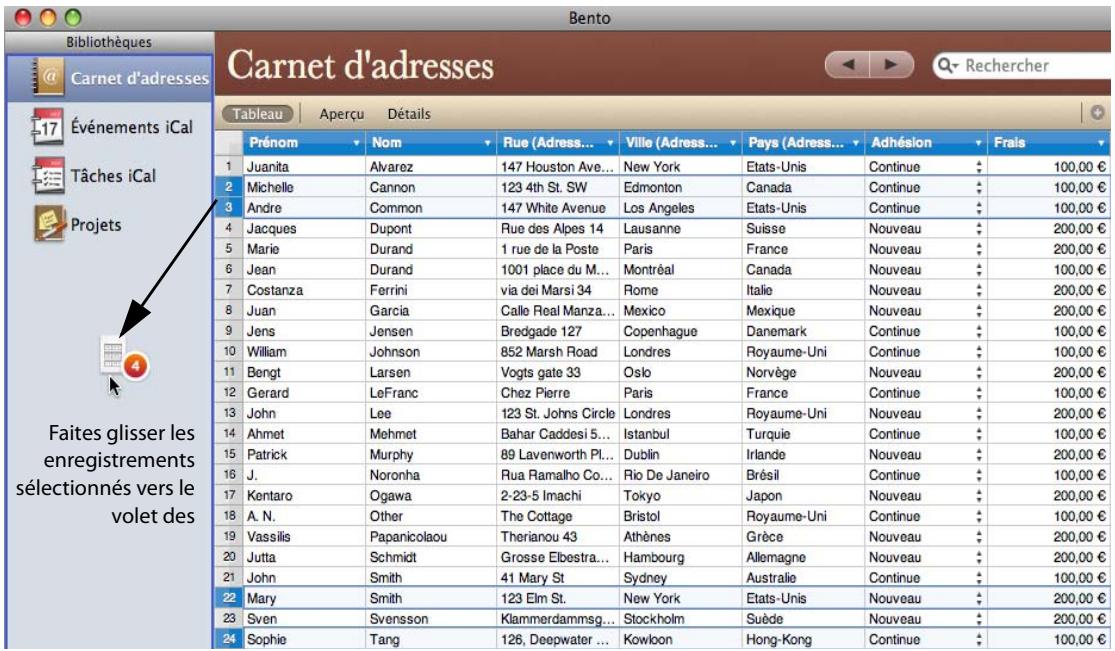Open the Carnet d'adresses library icon
The width and height of the screenshot is (1115, 651).
(48, 78)
